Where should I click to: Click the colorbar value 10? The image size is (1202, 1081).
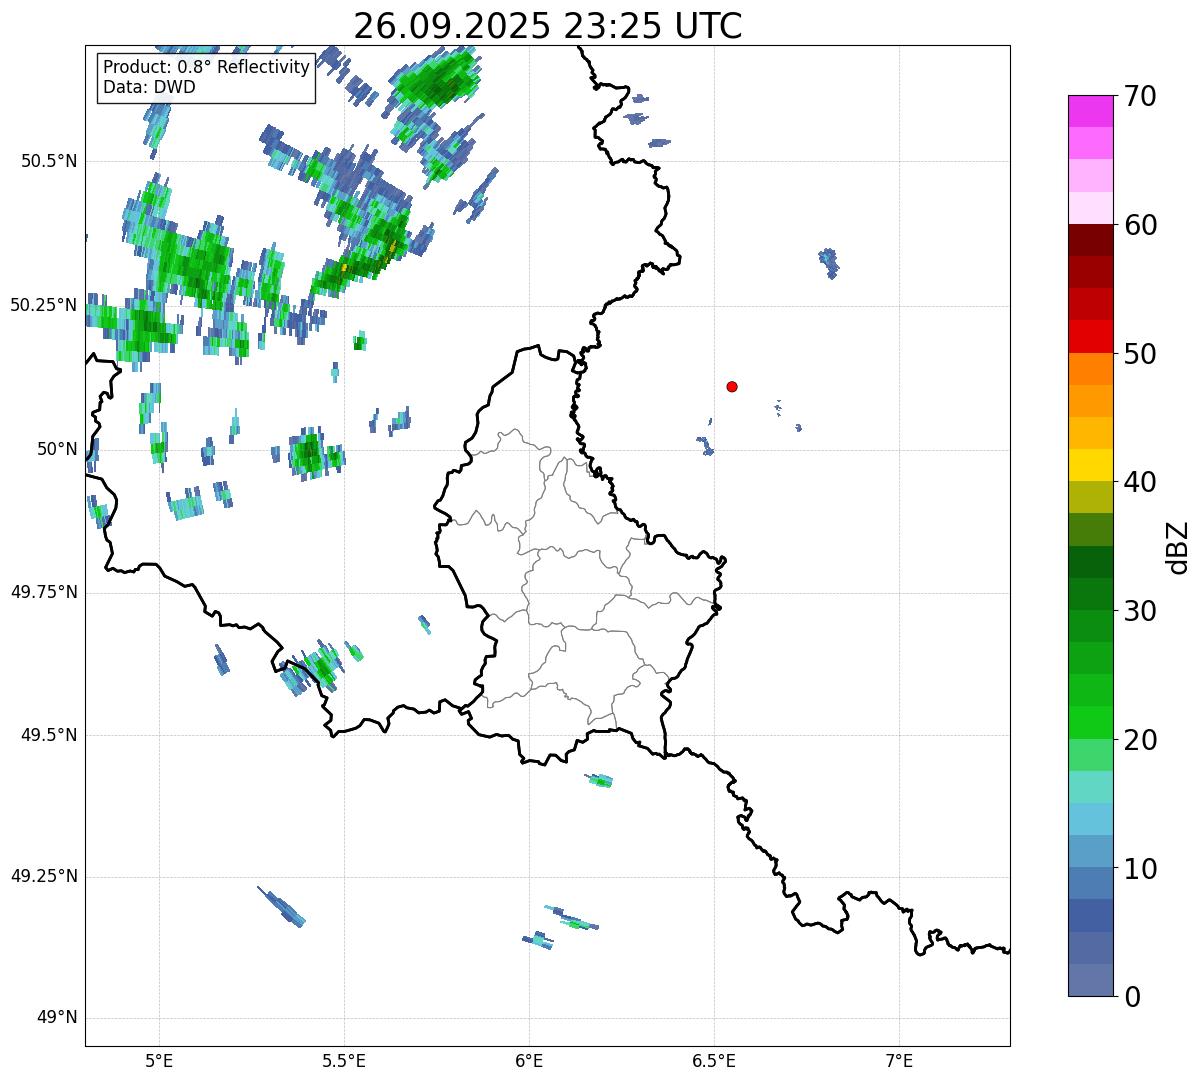pos(1140,869)
